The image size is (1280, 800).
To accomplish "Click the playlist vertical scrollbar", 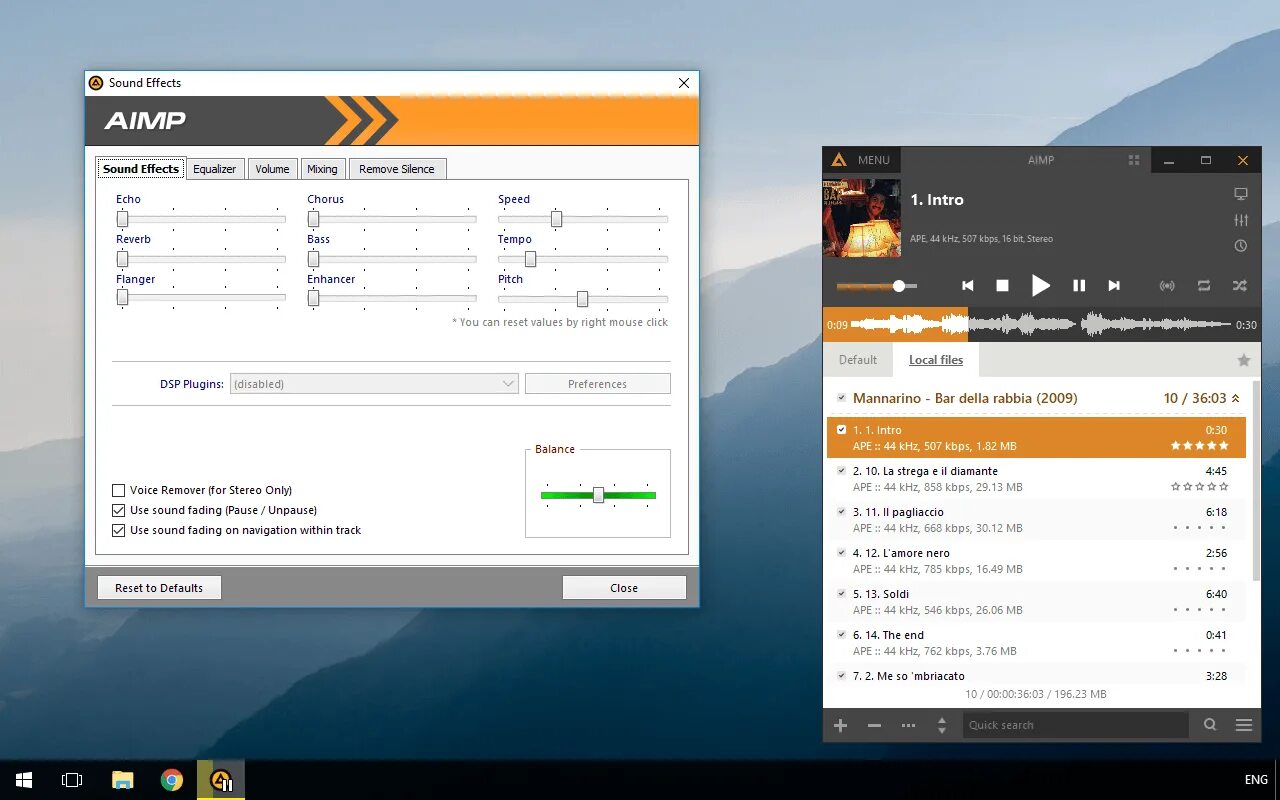I will pyautogui.click(x=1257, y=480).
